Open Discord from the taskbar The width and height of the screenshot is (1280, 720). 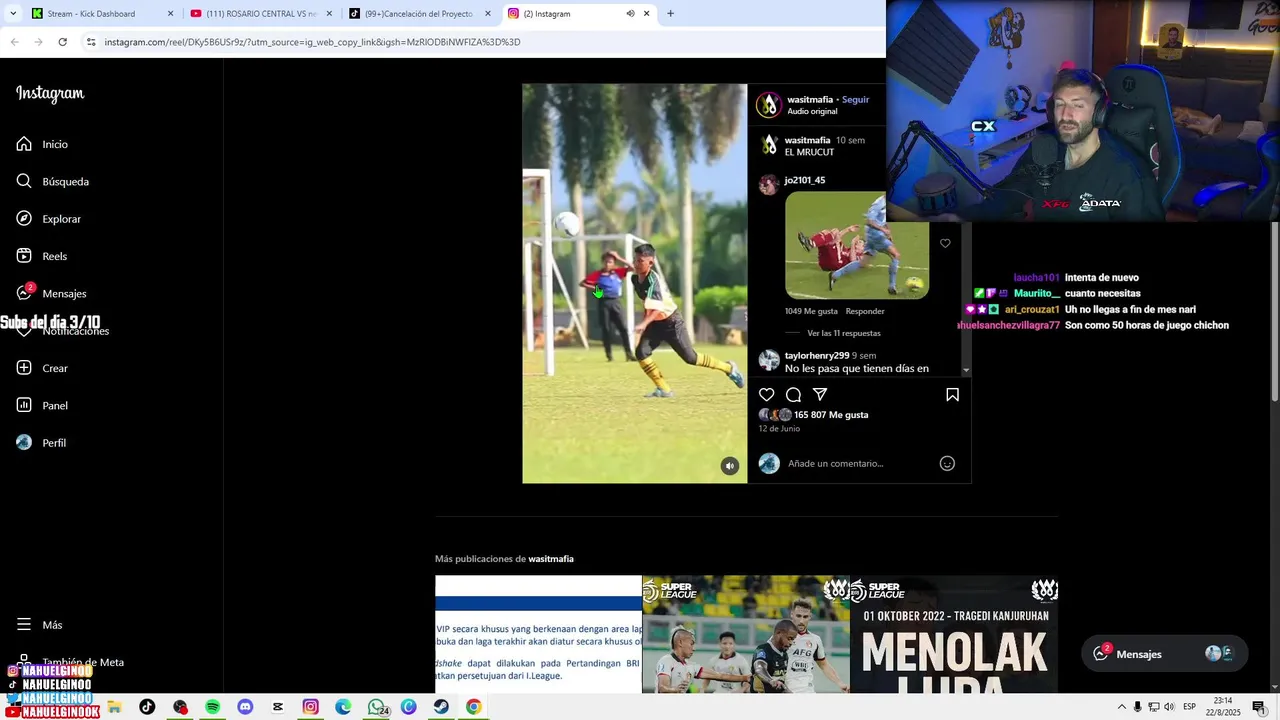tap(246, 707)
